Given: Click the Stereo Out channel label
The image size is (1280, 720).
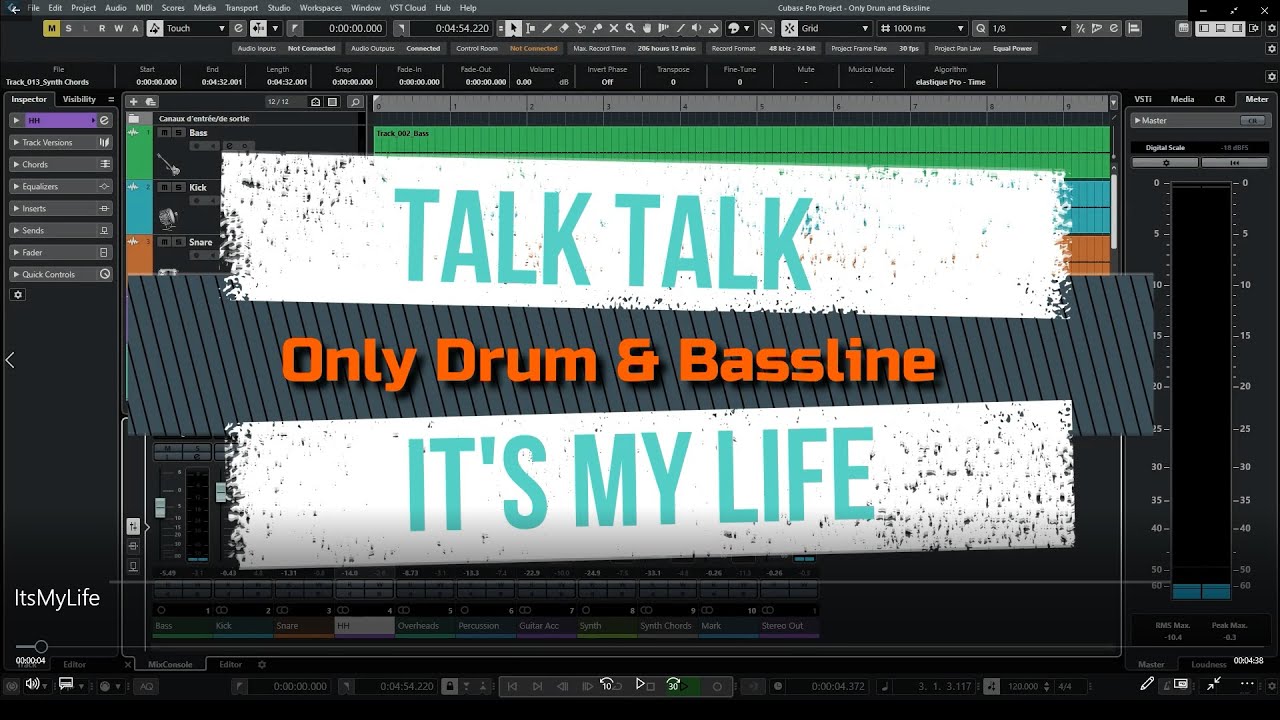Looking at the screenshot, I should (x=789, y=626).
